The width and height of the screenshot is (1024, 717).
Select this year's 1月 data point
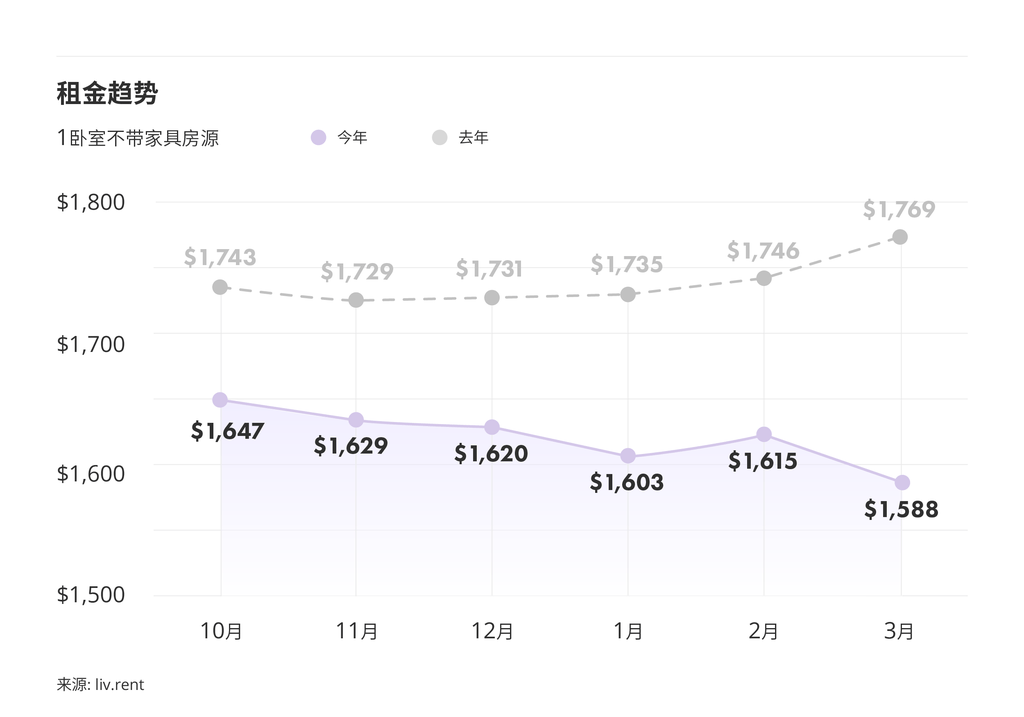628,456
